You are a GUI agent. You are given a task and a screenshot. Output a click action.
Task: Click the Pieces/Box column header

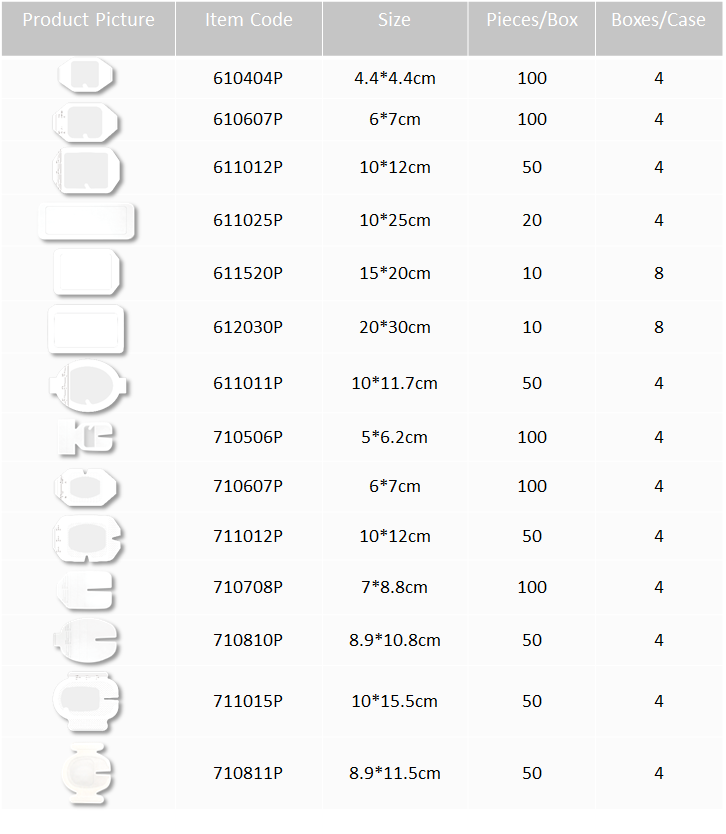click(532, 20)
